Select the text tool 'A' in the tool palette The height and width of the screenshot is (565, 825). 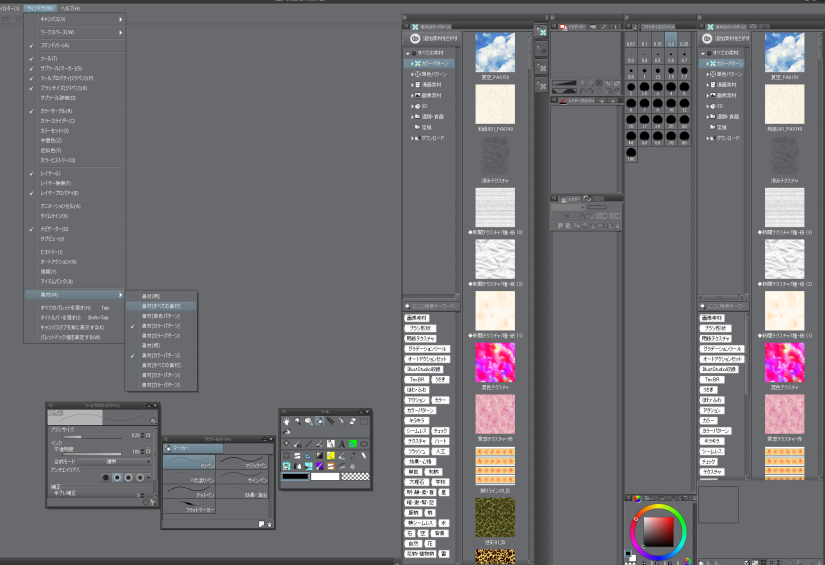coord(341,443)
